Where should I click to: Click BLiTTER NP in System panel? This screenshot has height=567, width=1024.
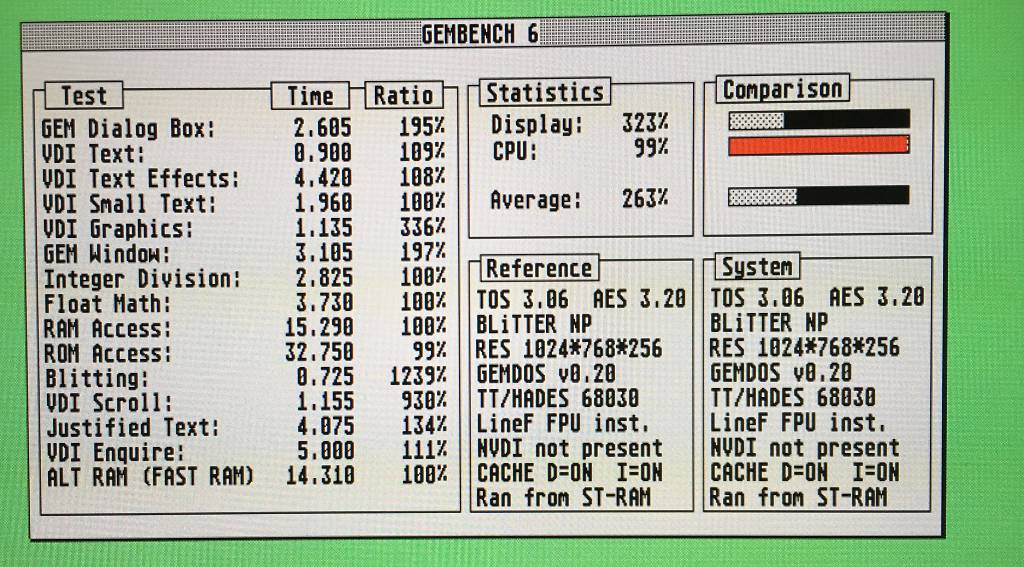click(x=769, y=323)
